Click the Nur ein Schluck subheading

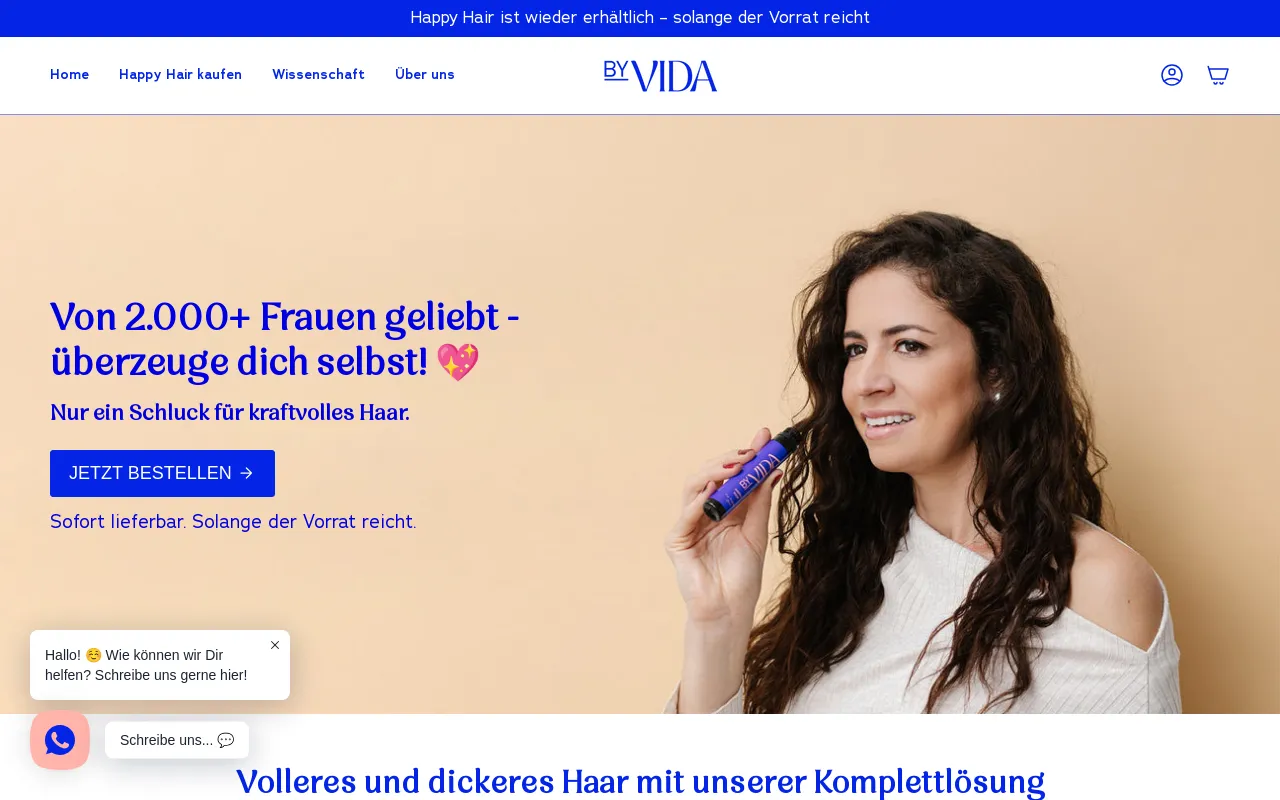click(x=230, y=412)
